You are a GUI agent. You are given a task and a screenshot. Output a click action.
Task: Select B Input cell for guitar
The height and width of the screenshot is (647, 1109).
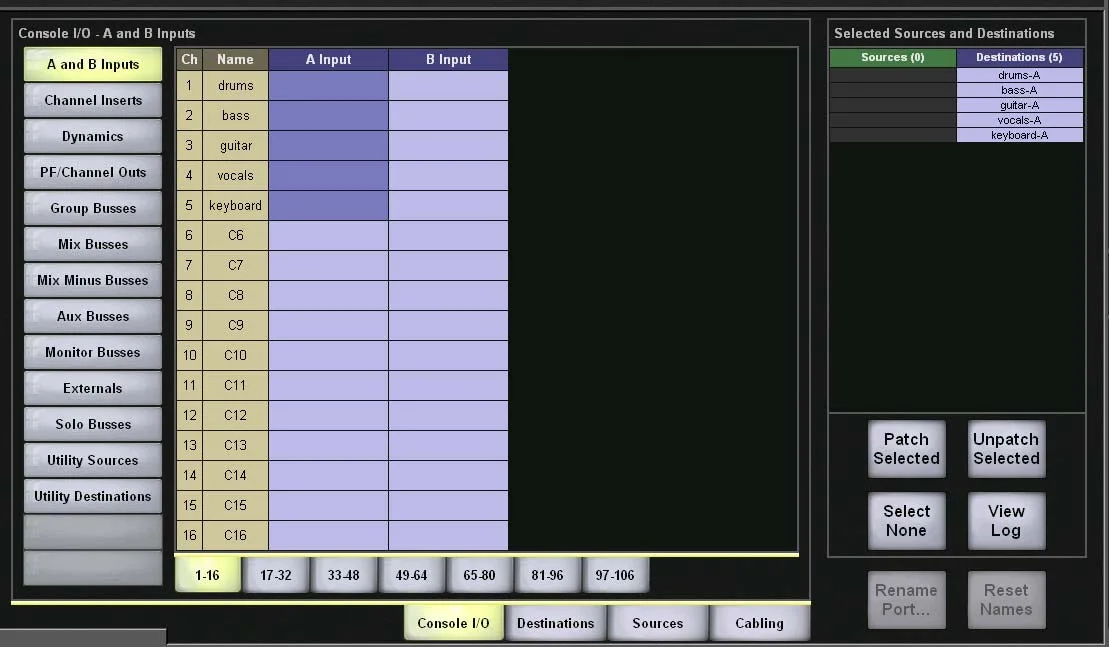tap(448, 146)
